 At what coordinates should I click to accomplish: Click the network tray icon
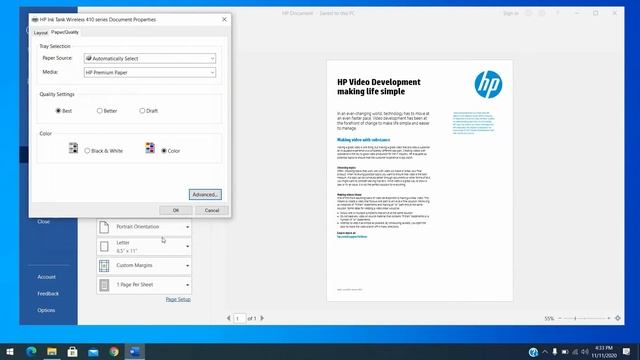575,352
